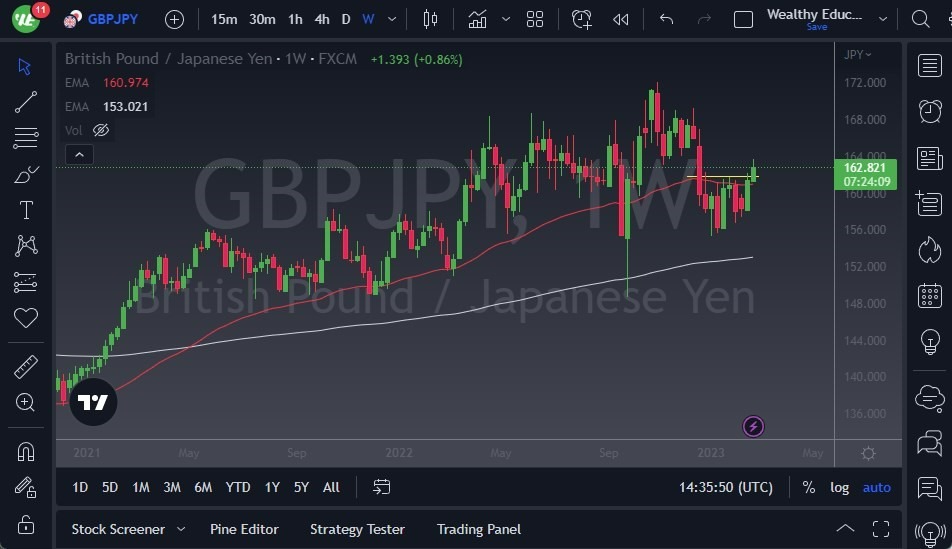Switch to 30m timeframe
The height and width of the screenshot is (549, 952).
coord(262,19)
